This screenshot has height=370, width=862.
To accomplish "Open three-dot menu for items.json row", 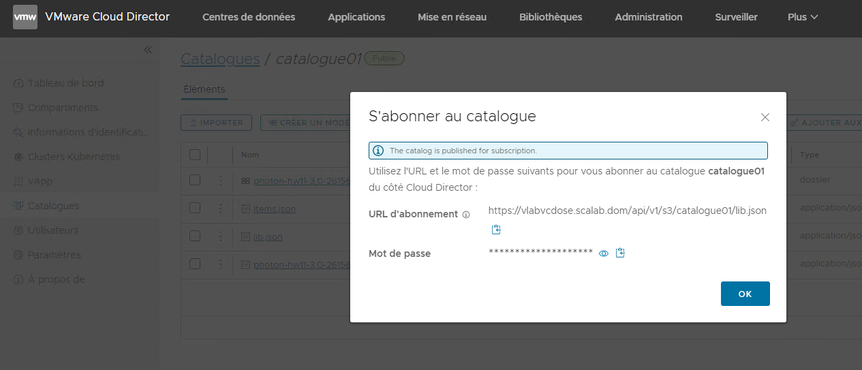I will [x=220, y=208].
